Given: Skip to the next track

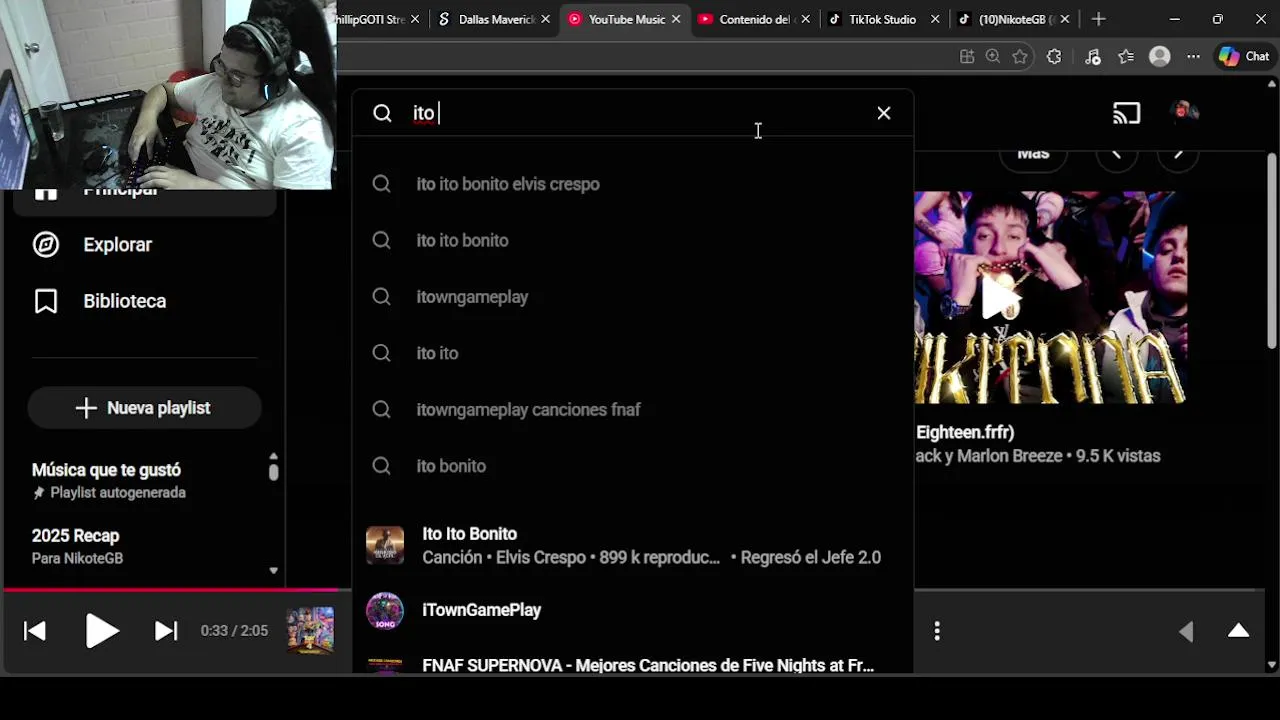Looking at the screenshot, I should click(166, 631).
